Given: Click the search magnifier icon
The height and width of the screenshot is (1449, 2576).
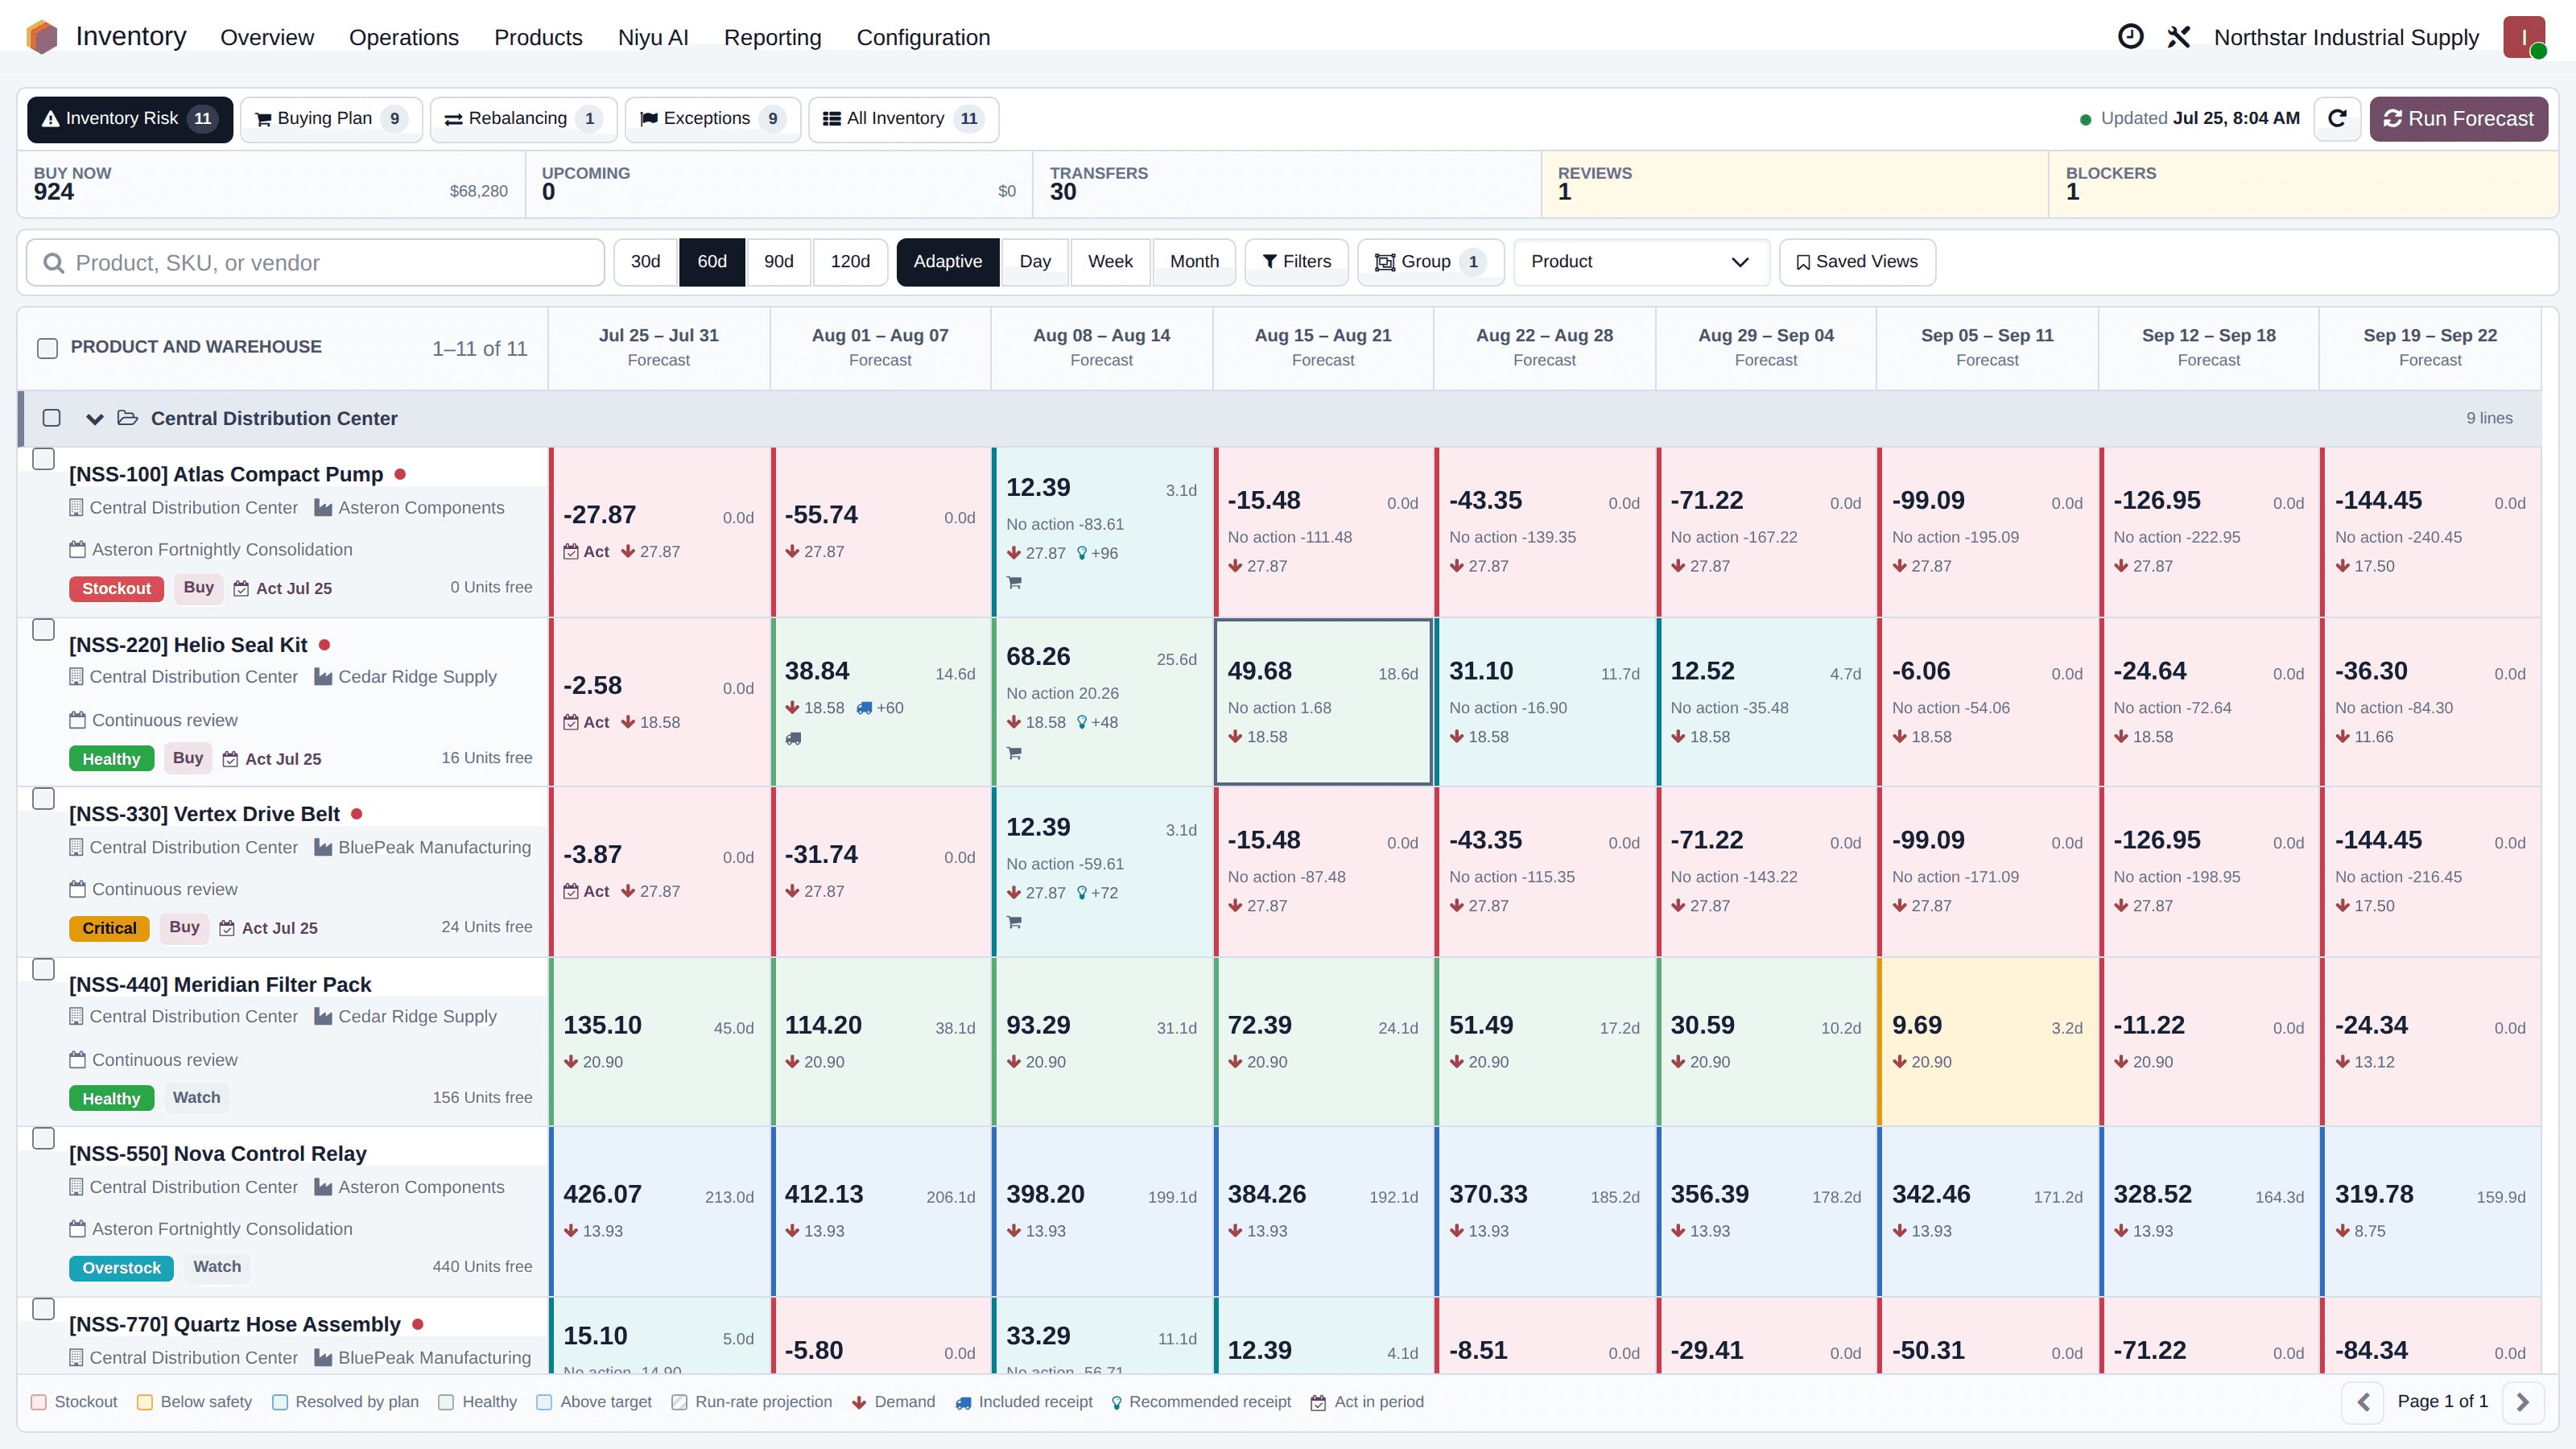Looking at the screenshot, I should 54,263.
